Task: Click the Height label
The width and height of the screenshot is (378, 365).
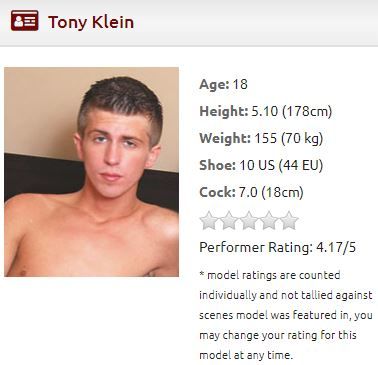Action: click(224, 111)
